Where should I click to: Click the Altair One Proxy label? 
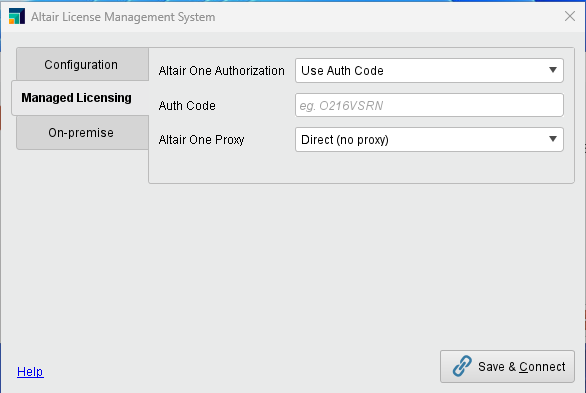[201, 140]
